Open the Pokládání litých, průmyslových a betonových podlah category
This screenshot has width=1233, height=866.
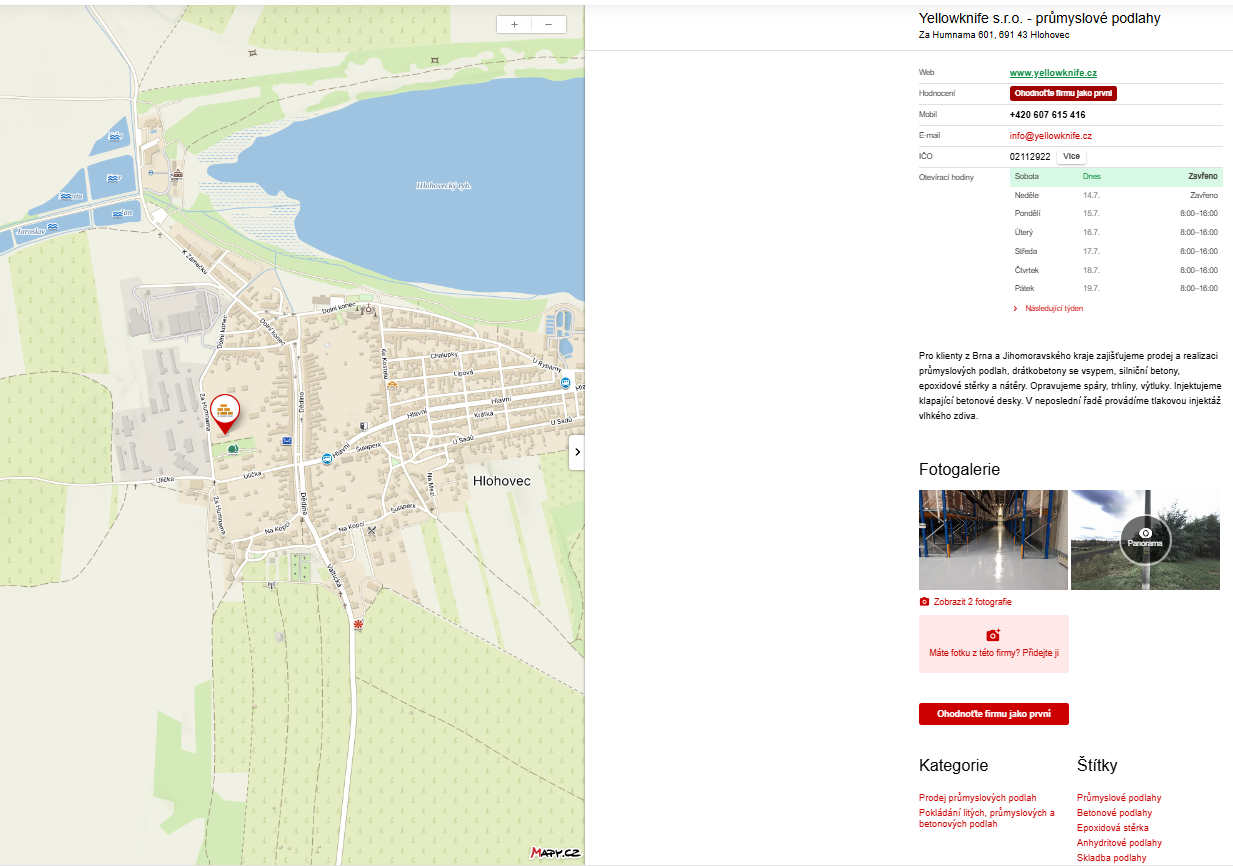click(987, 819)
